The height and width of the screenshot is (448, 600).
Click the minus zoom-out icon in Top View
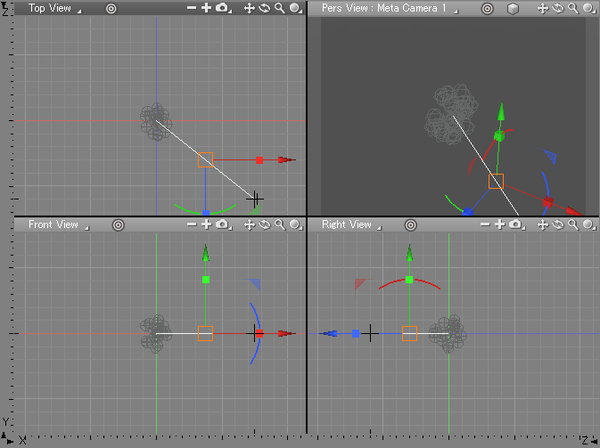point(191,8)
